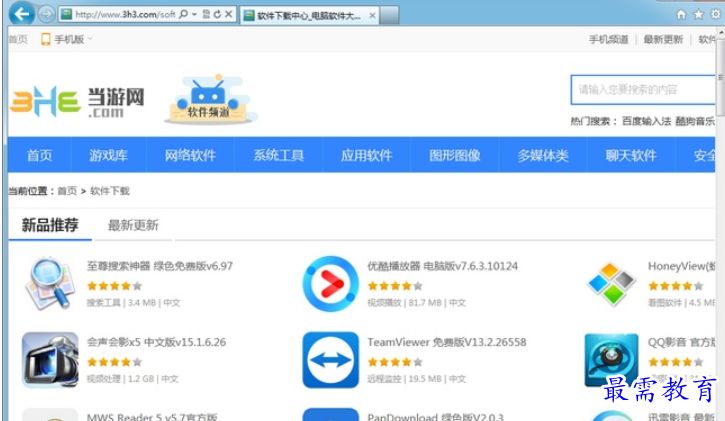Viewport: 725px width, 421px height.
Task: Open the address bar dropdown arrow
Action: [194, 15]
